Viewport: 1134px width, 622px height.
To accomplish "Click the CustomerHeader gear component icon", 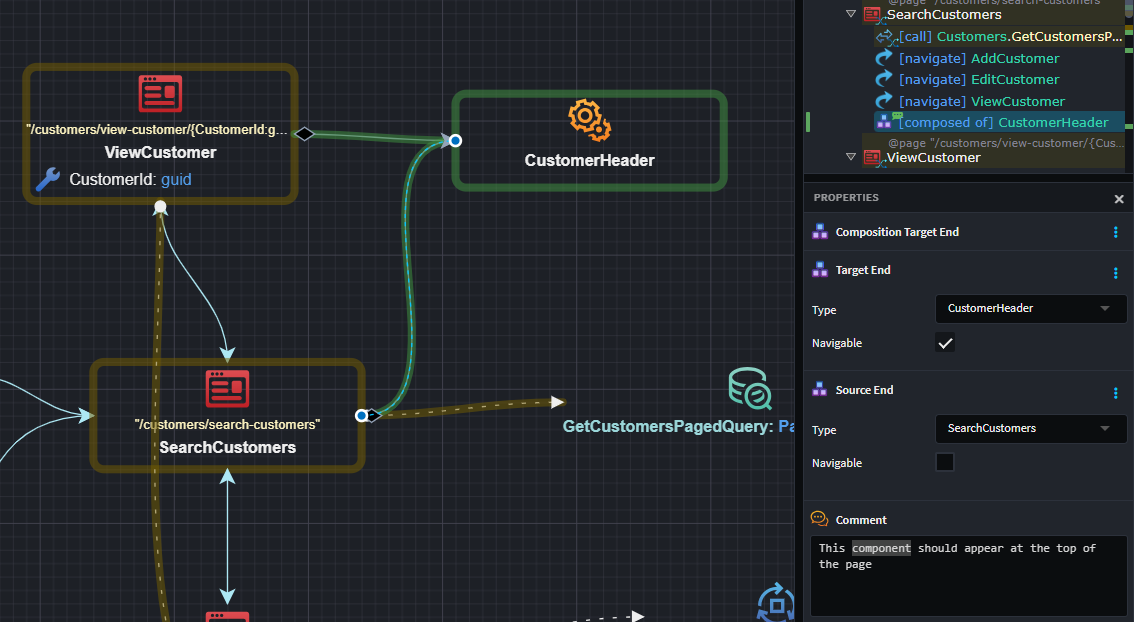I will click(589, 120).
